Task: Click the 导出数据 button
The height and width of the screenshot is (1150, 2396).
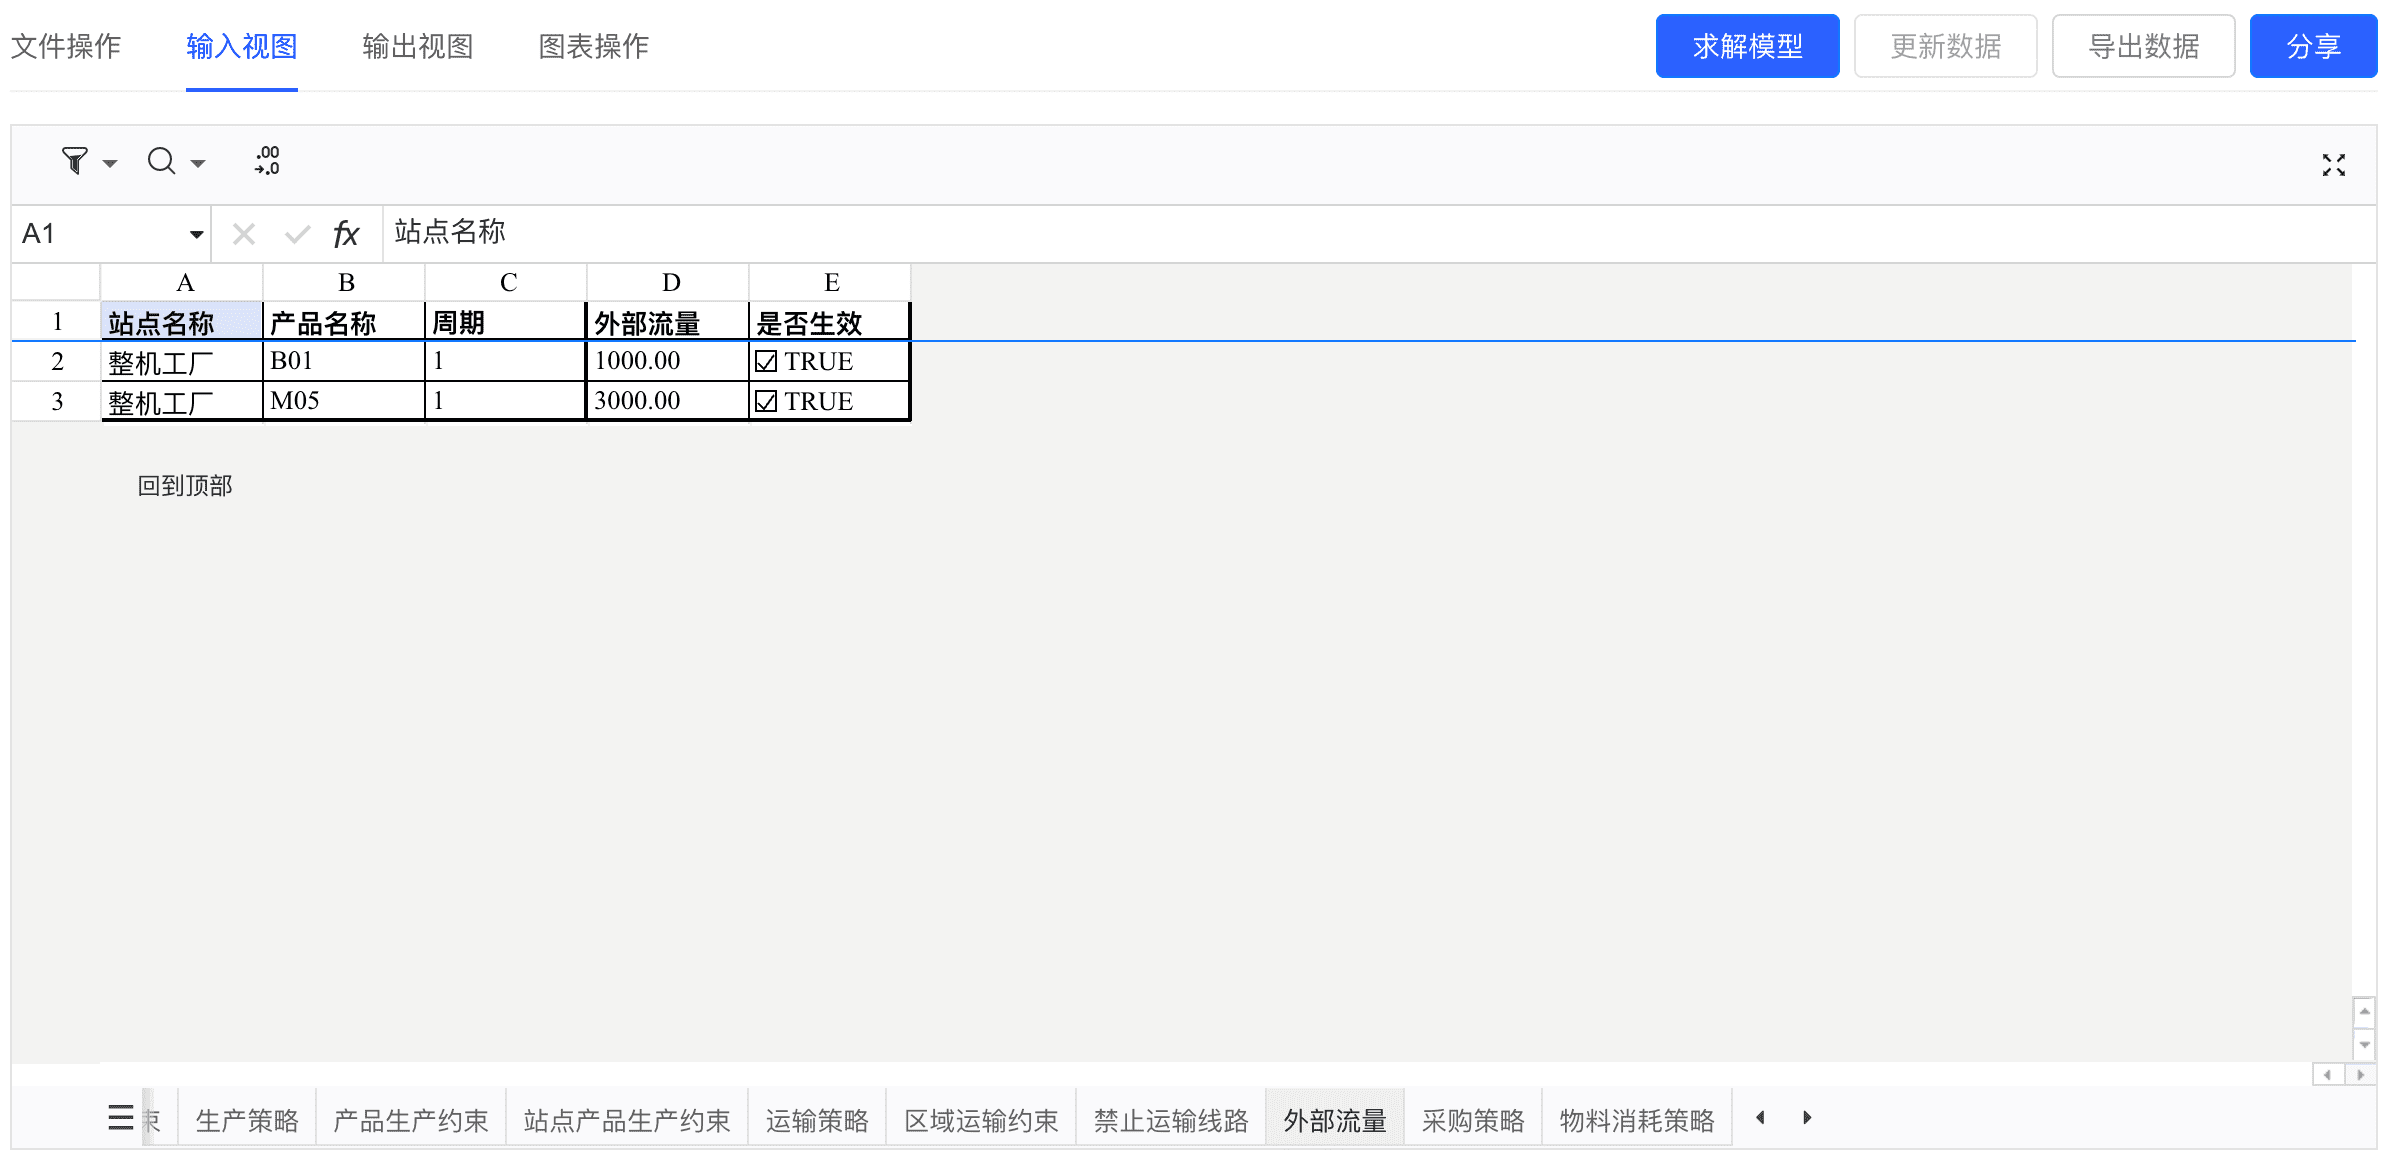Action: click(2143, 46)
